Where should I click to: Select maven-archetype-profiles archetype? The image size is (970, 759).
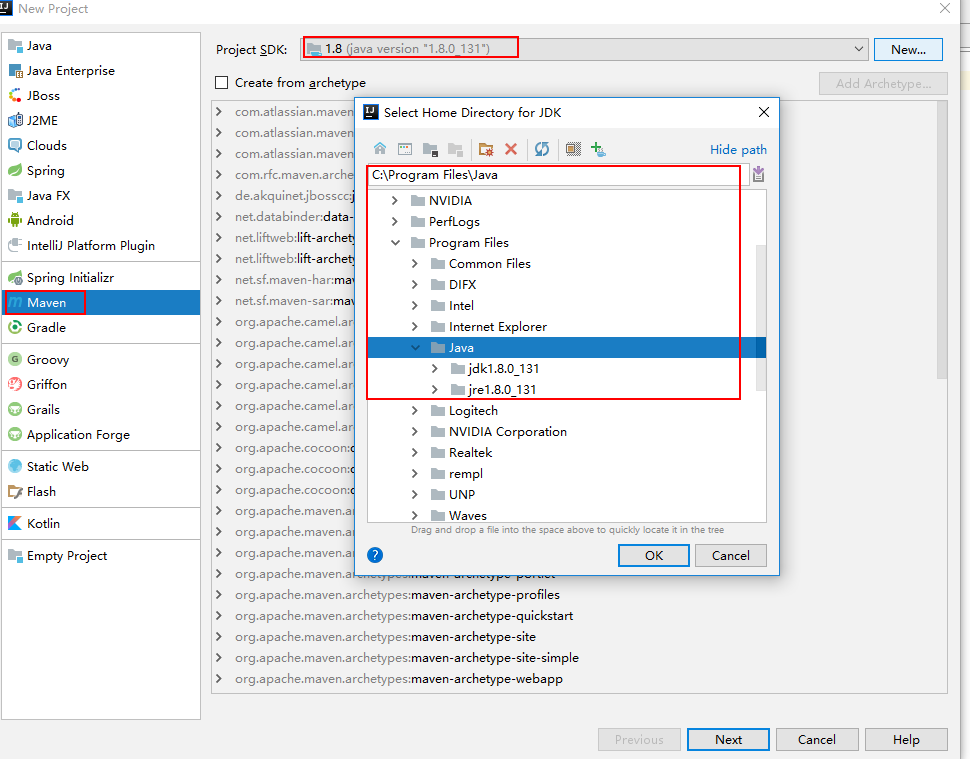point(397,594)
